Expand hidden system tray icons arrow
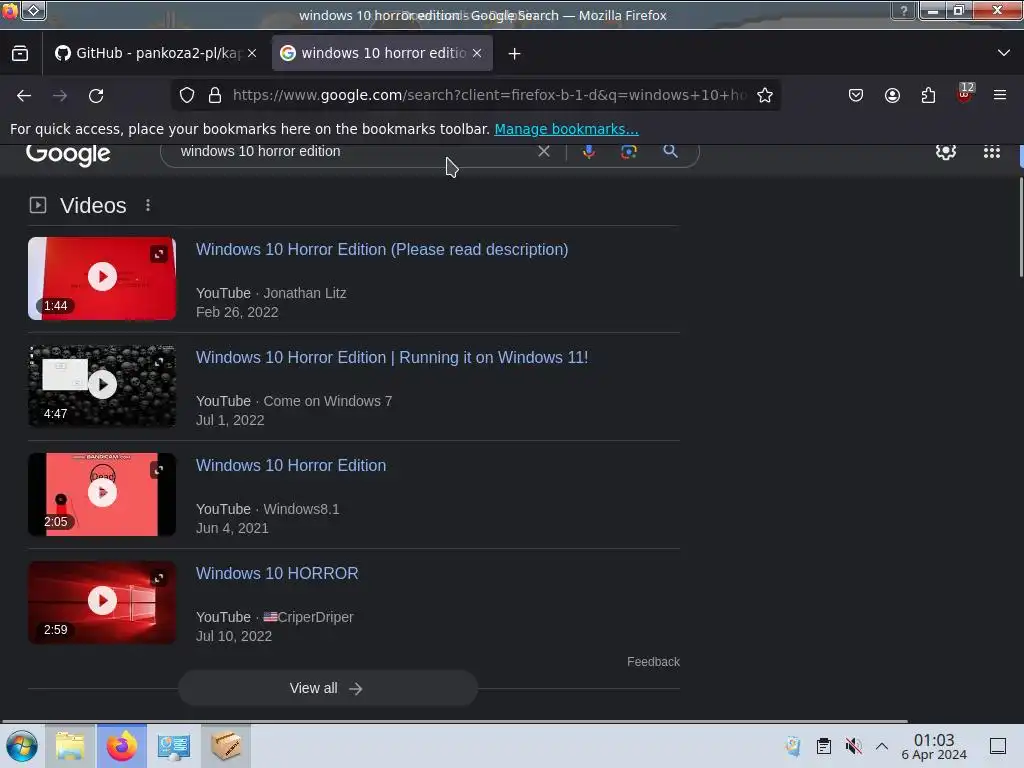The width and height of the screenshot is (1024, 768). click(x=882, y=746)
